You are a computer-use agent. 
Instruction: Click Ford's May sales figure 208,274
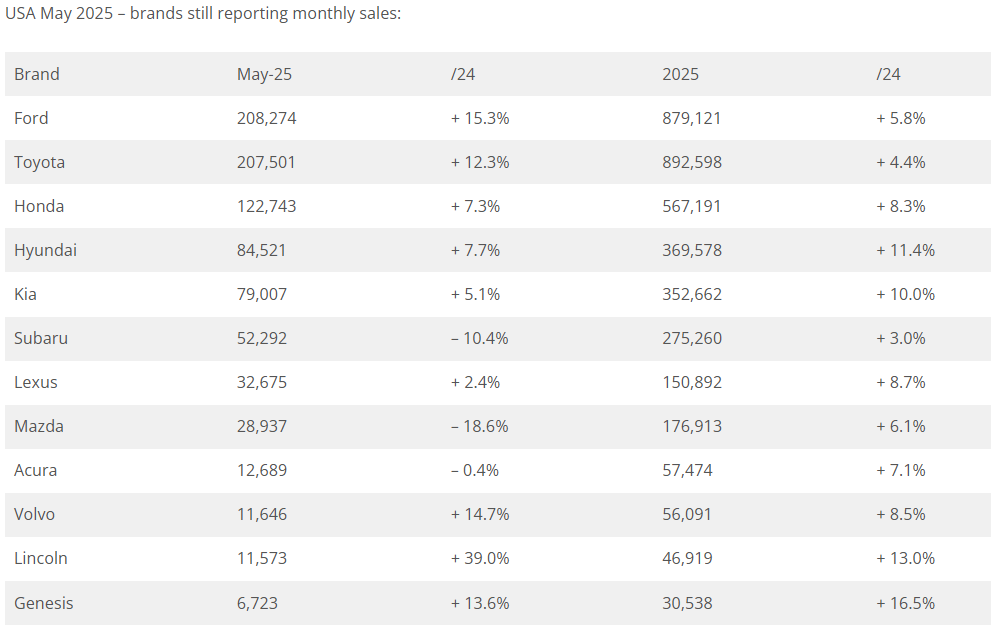[266, 118]
